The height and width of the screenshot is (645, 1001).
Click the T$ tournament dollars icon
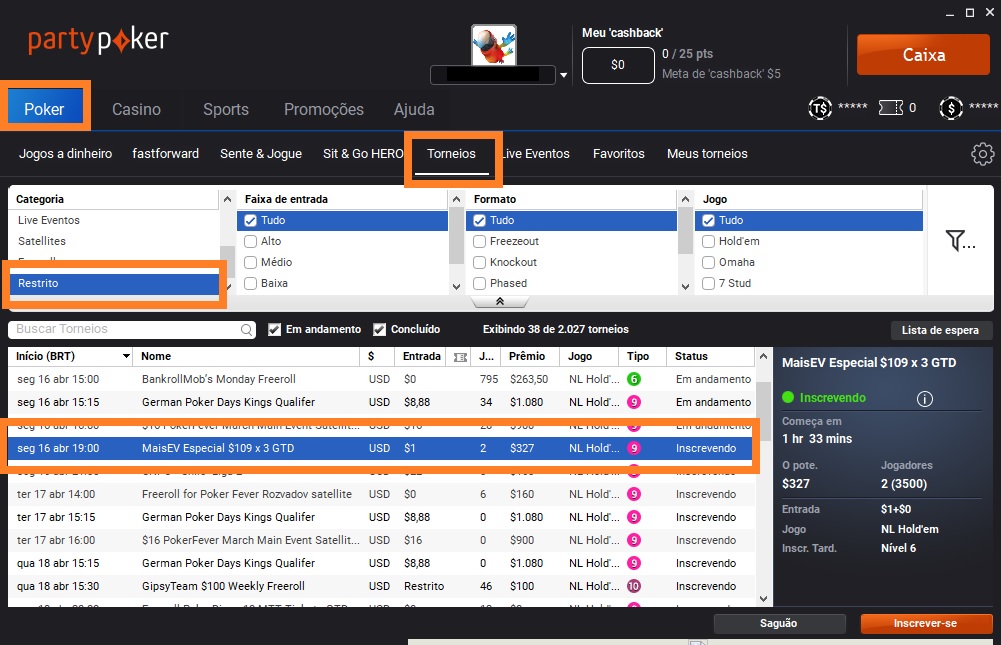point(820,108)
